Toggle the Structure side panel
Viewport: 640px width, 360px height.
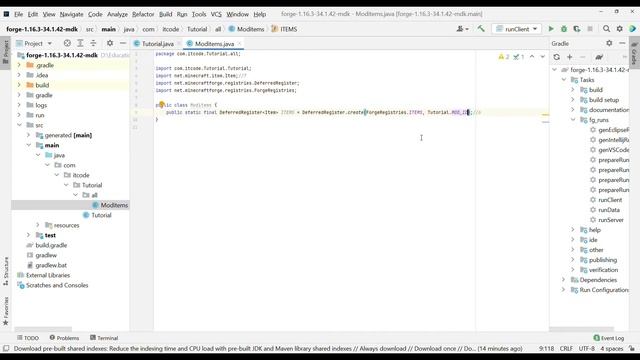pos(6,271)
